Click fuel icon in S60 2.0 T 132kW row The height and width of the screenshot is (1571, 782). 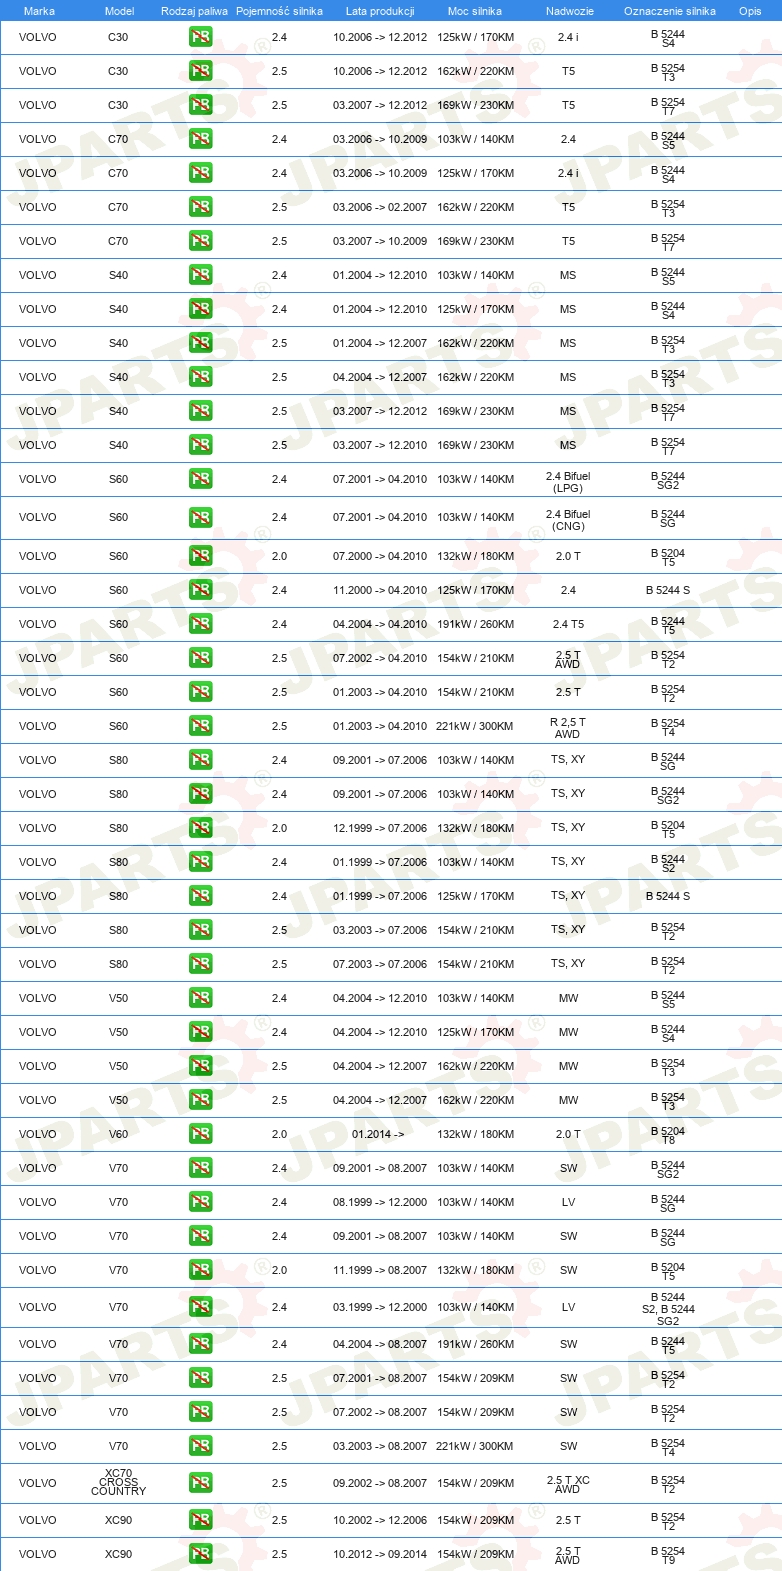pyautogui.click(x=200, y=556)
